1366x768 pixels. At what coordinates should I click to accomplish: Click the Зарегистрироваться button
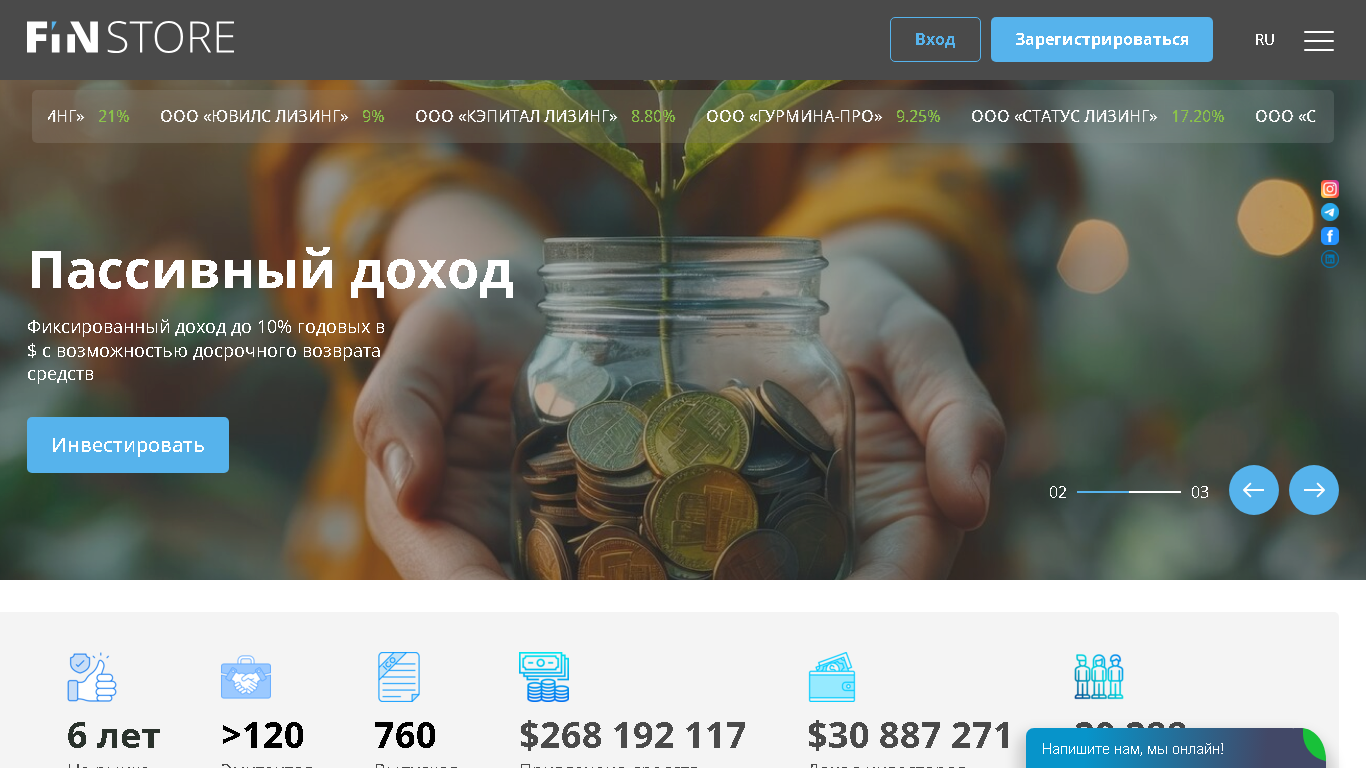(x=1102, y=40)
